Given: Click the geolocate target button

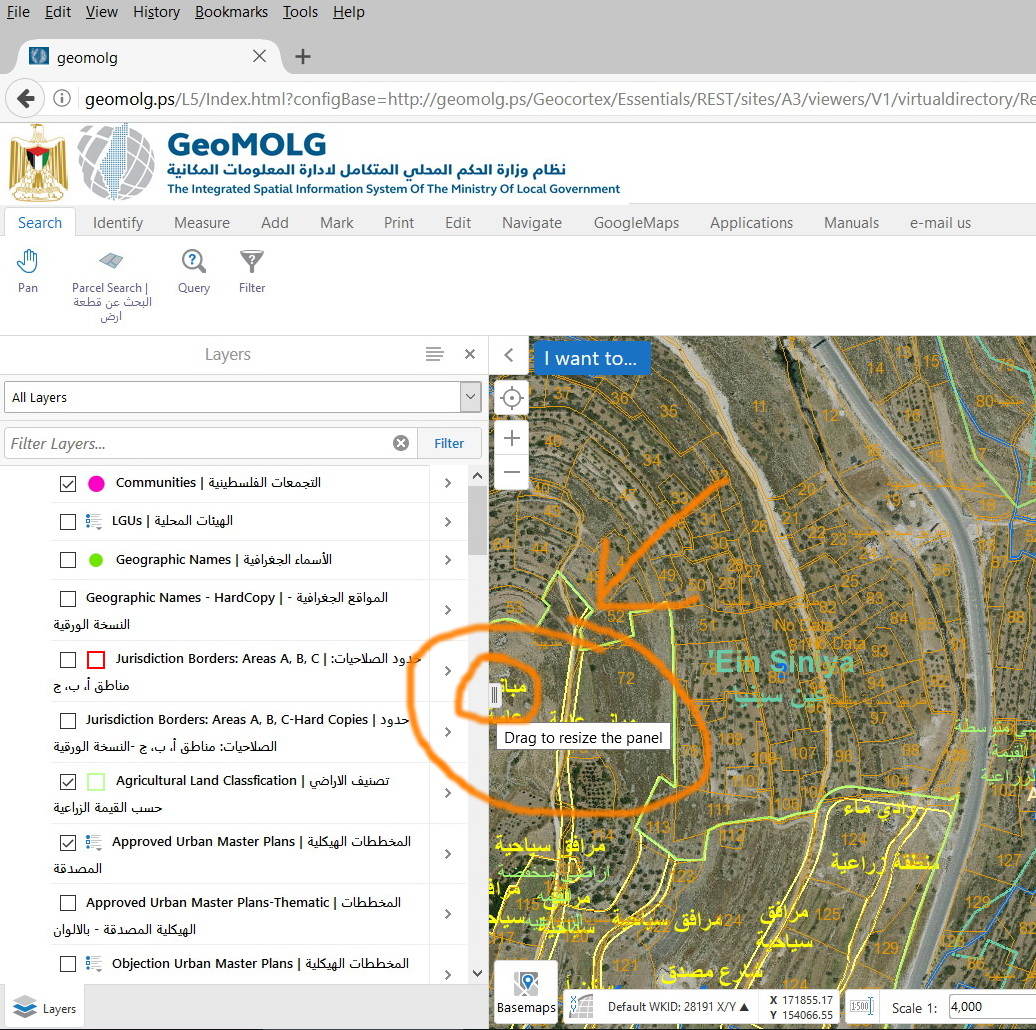Looking at the screenshot, I should click(512, 398).
